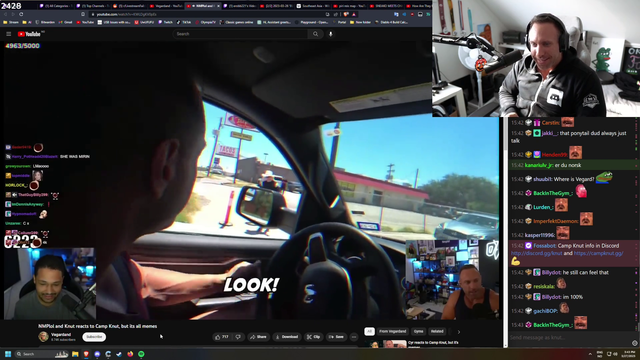The height and width of the screenshot is (360, 640).
Task: Click the Download button under video
Action: [x=287, y=337]
